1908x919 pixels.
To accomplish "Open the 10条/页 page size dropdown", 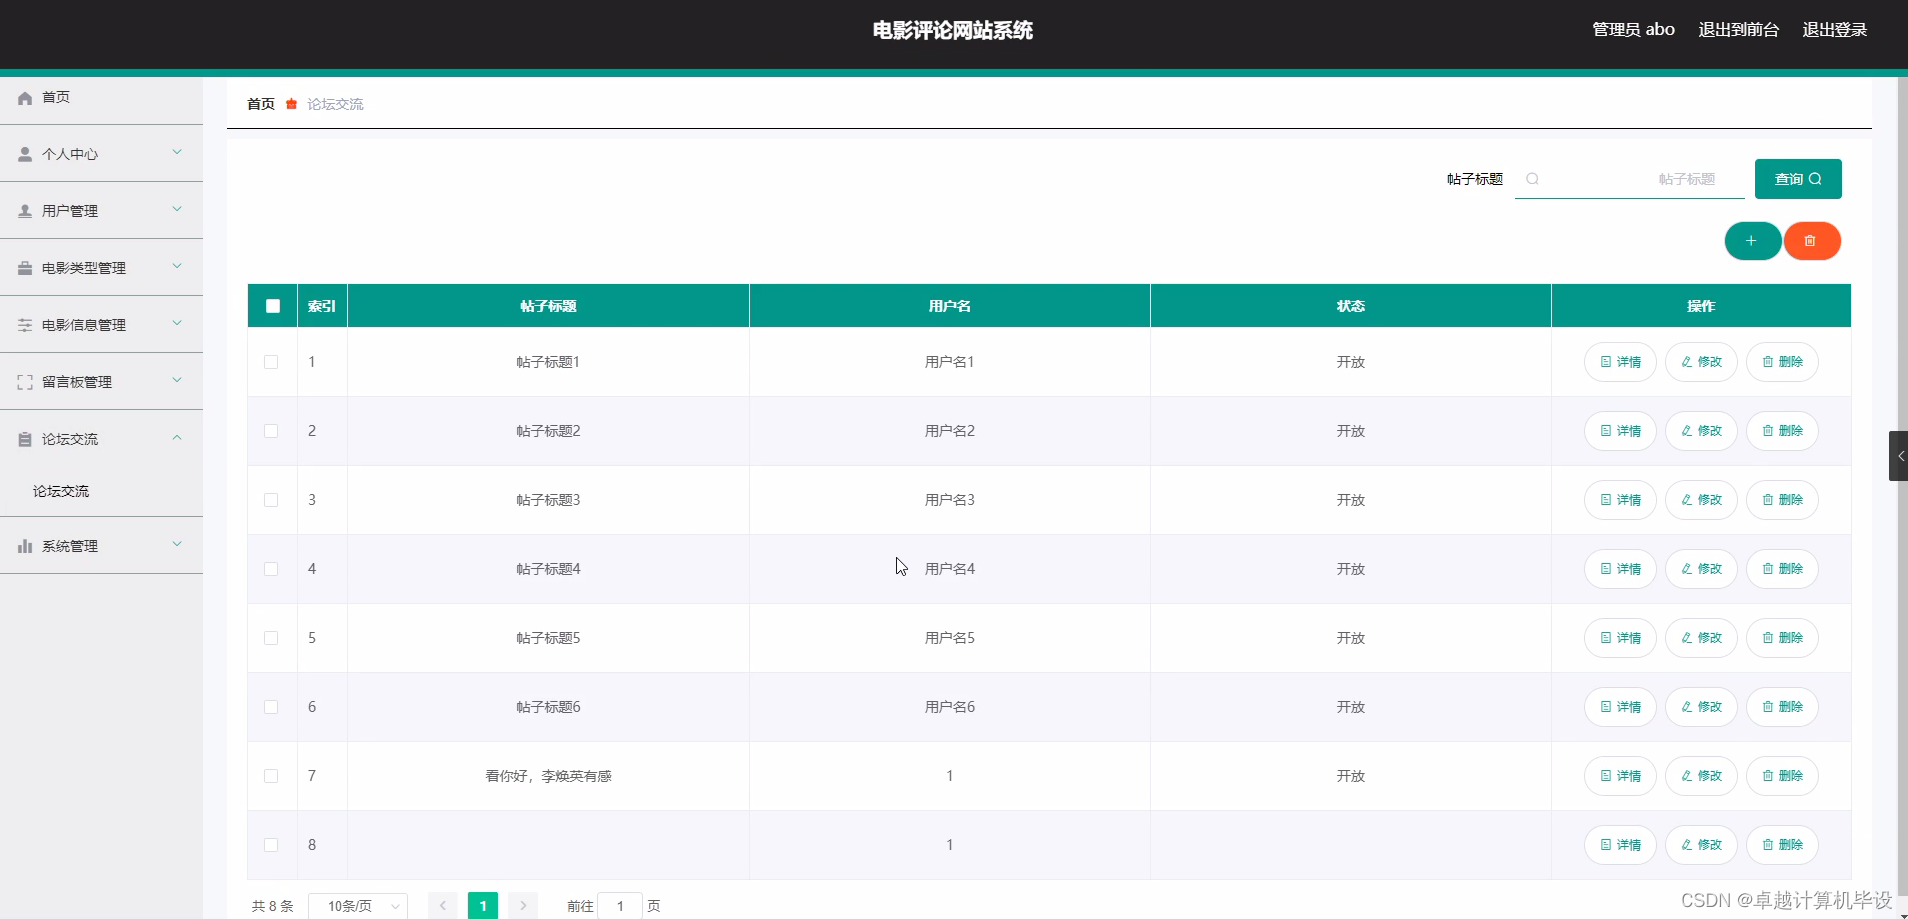I will [357, 905].
